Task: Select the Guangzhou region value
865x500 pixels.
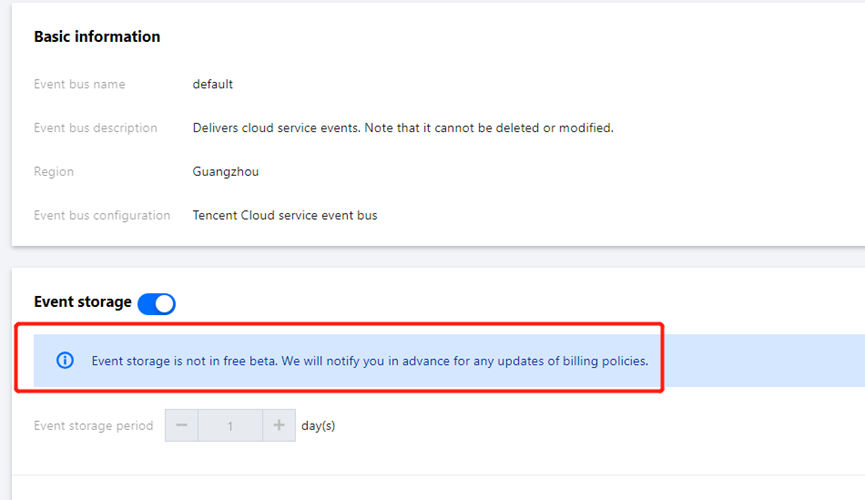Action: [x=225, y=171]
